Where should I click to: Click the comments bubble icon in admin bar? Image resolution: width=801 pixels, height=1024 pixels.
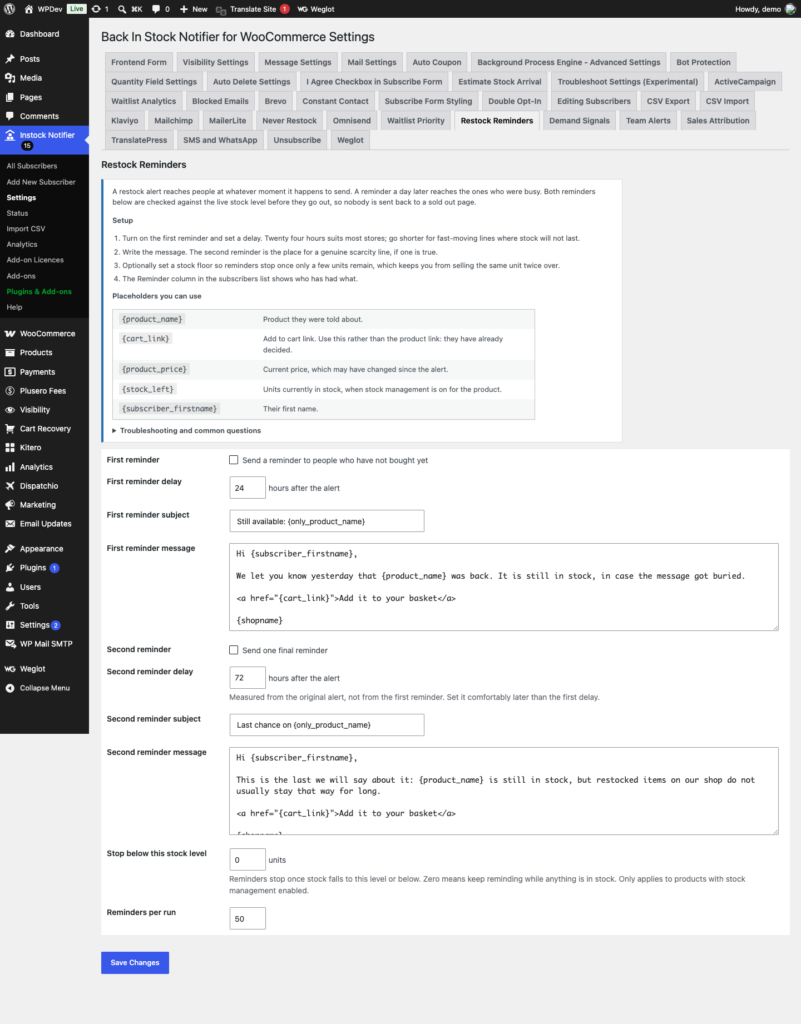(155, 9)
